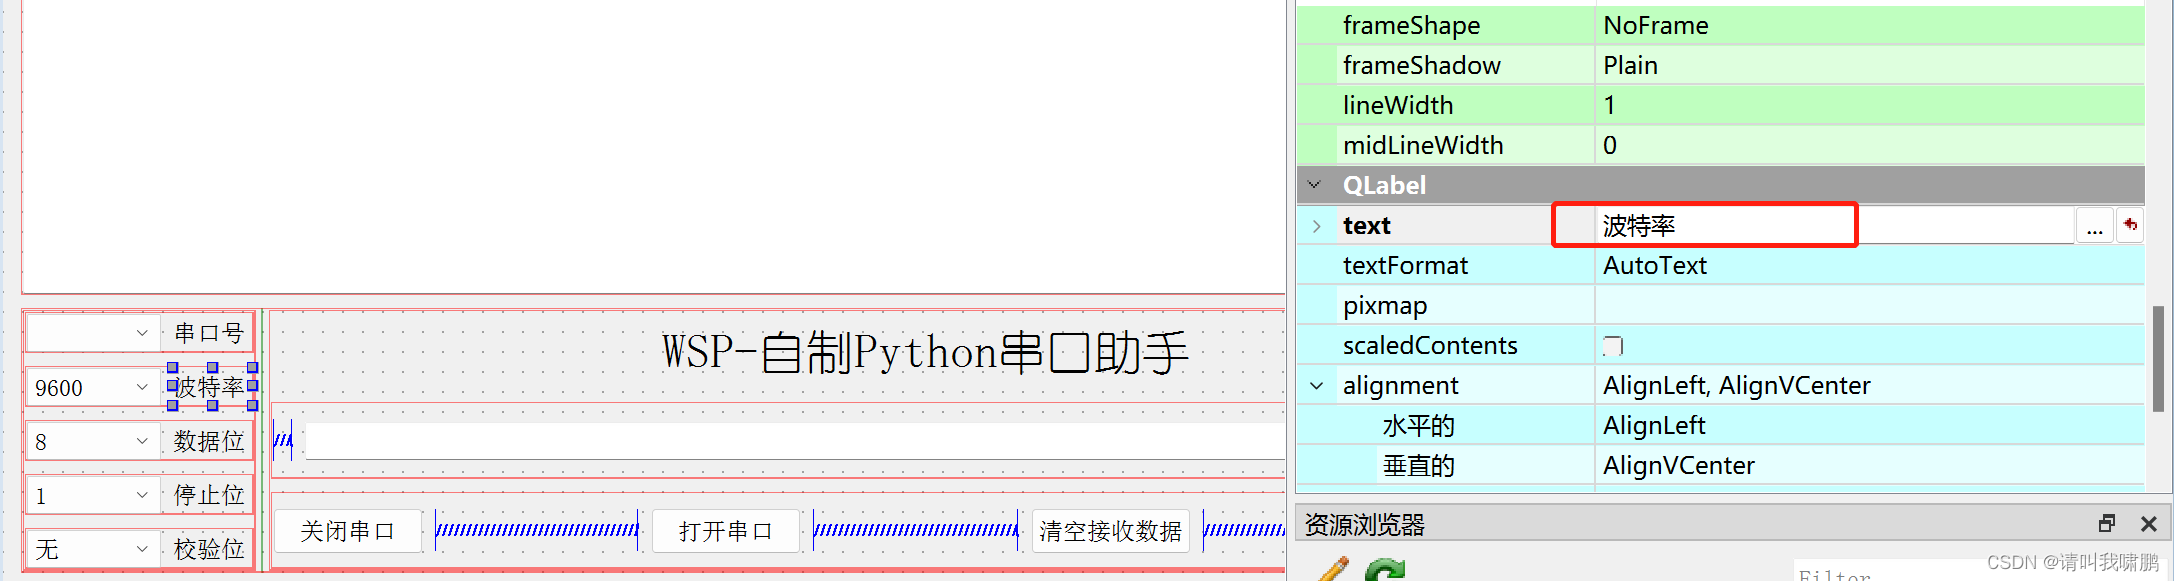Click the 打开串口 button
The height and width of the screenshot is (581, 2174).
pos(726,531)
